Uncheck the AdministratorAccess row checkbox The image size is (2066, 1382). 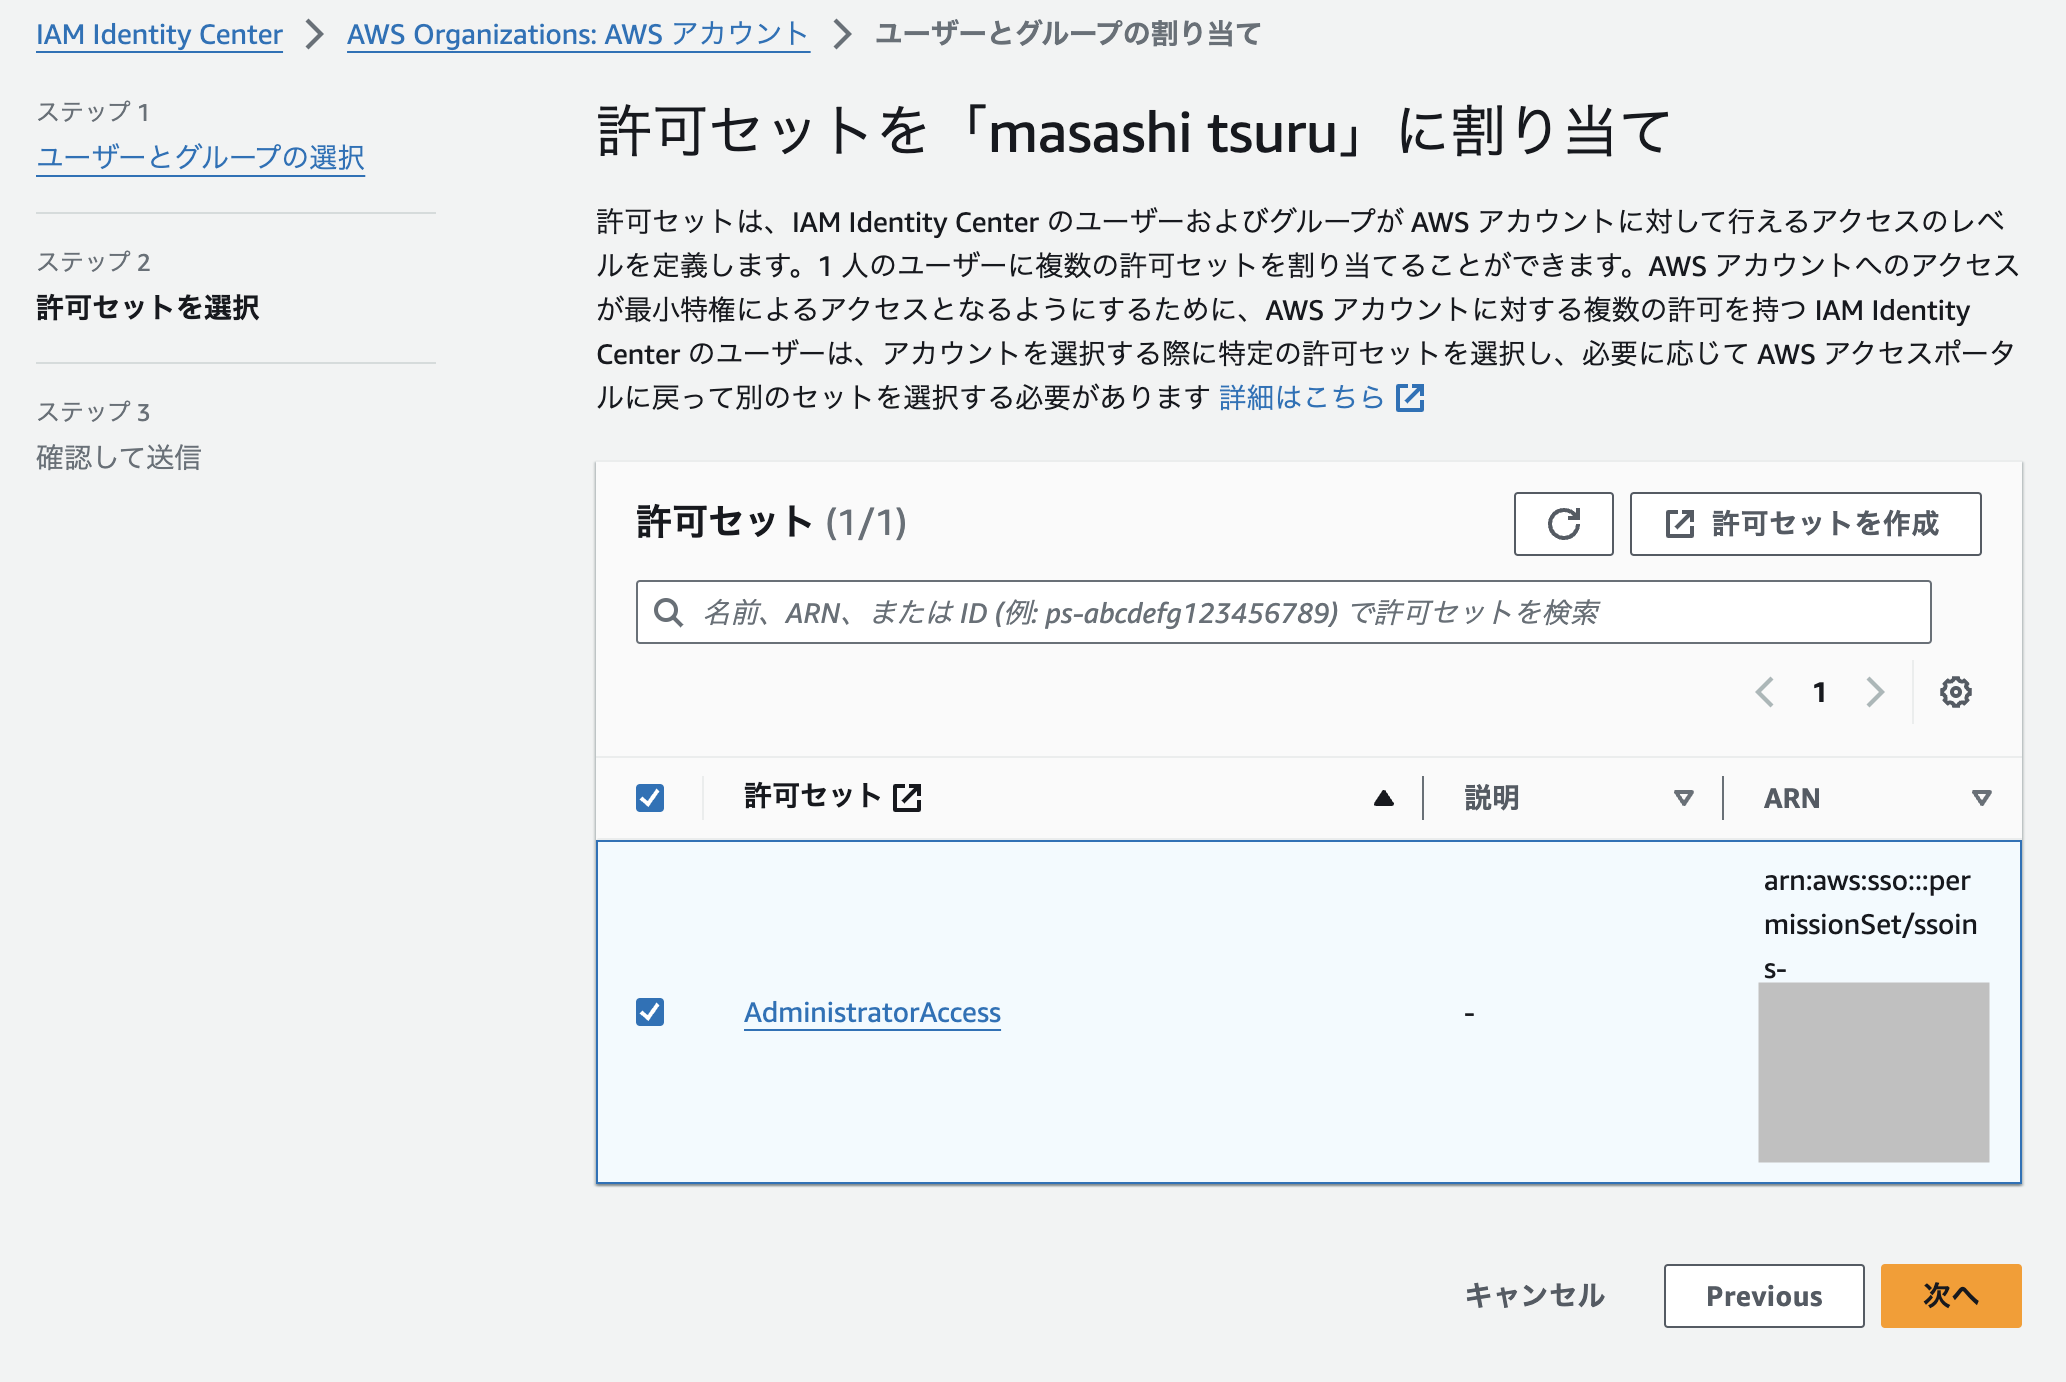(650, 1012)
